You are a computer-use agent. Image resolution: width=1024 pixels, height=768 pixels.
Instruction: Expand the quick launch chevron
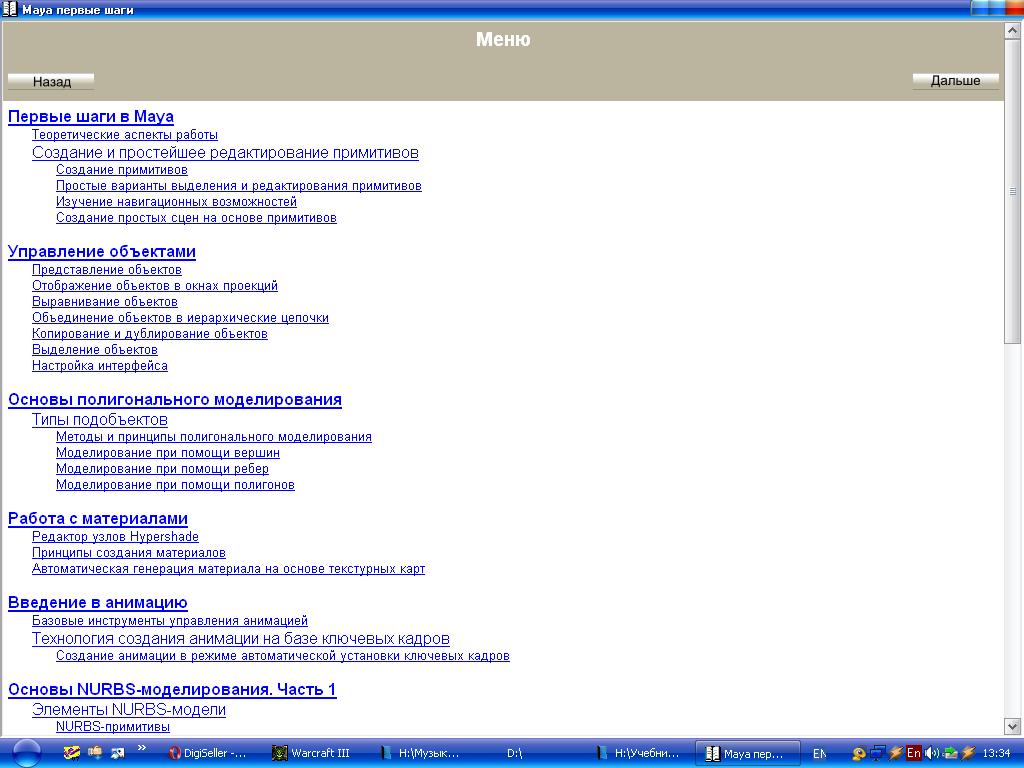[142, 748]
